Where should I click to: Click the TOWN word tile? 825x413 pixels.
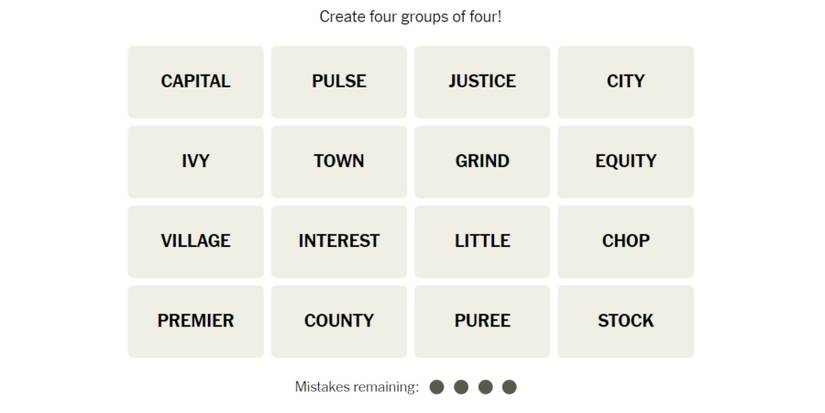pyautogui.click(x=339, y=161)
